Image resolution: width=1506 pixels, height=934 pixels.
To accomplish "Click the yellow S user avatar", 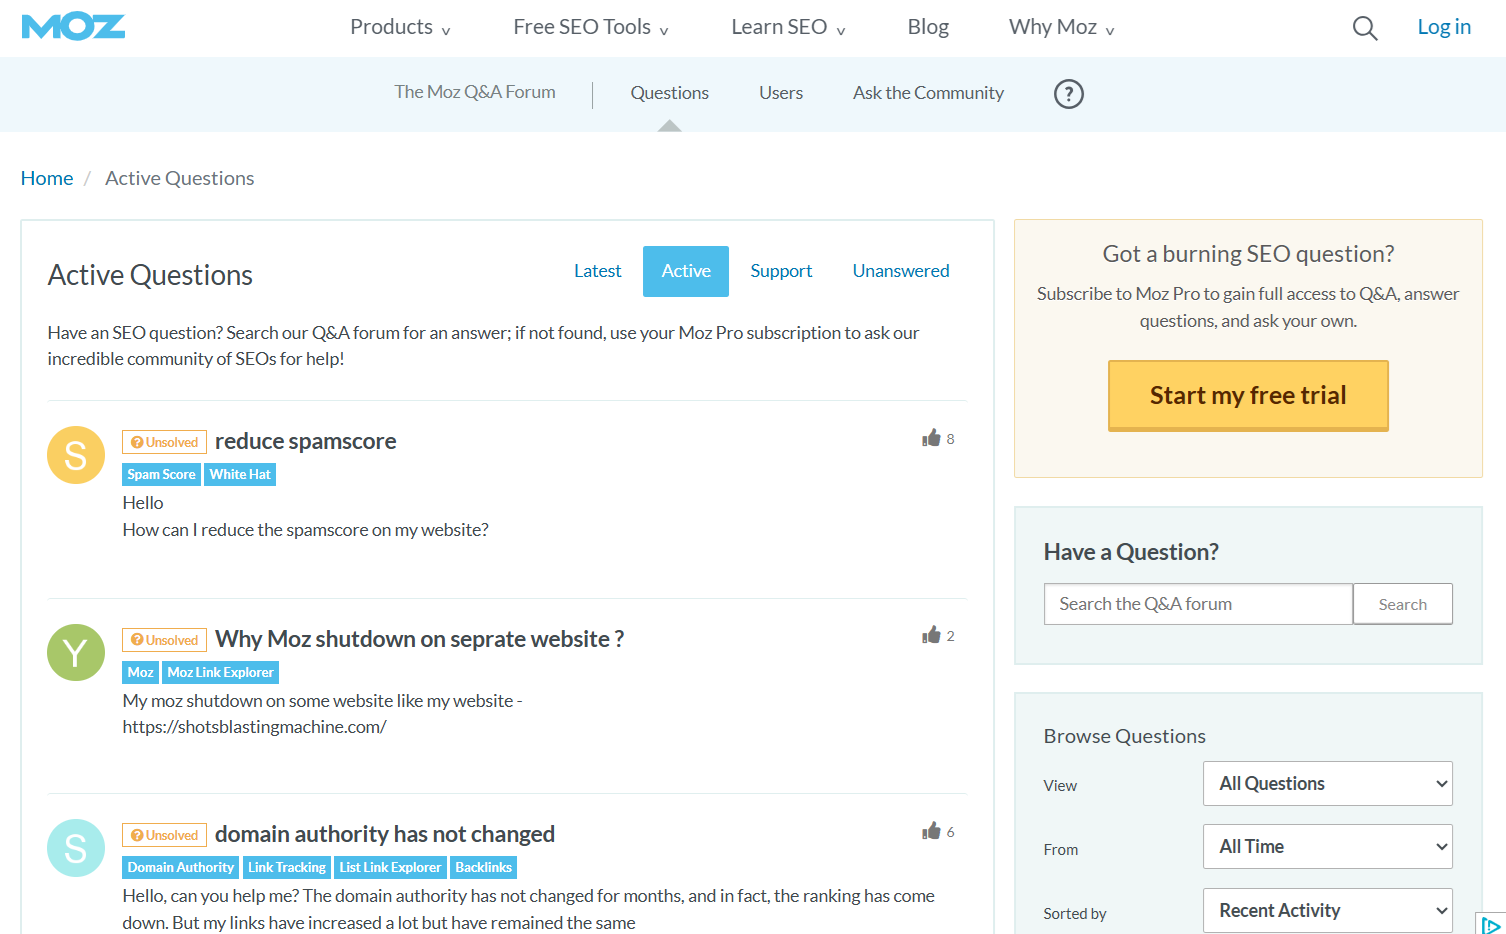I will 76,455.
